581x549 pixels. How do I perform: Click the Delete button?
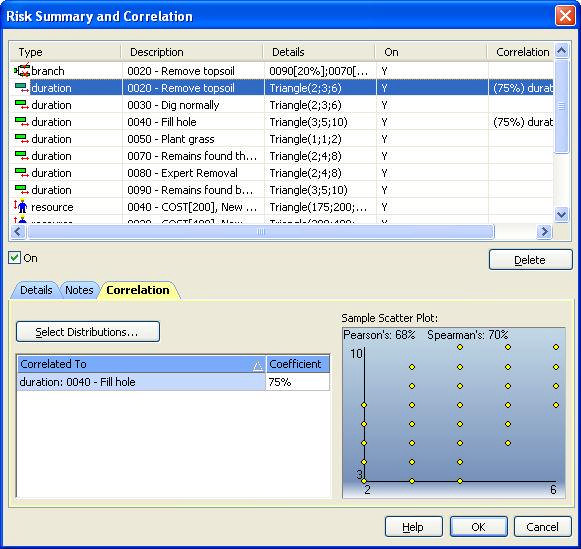point(530,260)
